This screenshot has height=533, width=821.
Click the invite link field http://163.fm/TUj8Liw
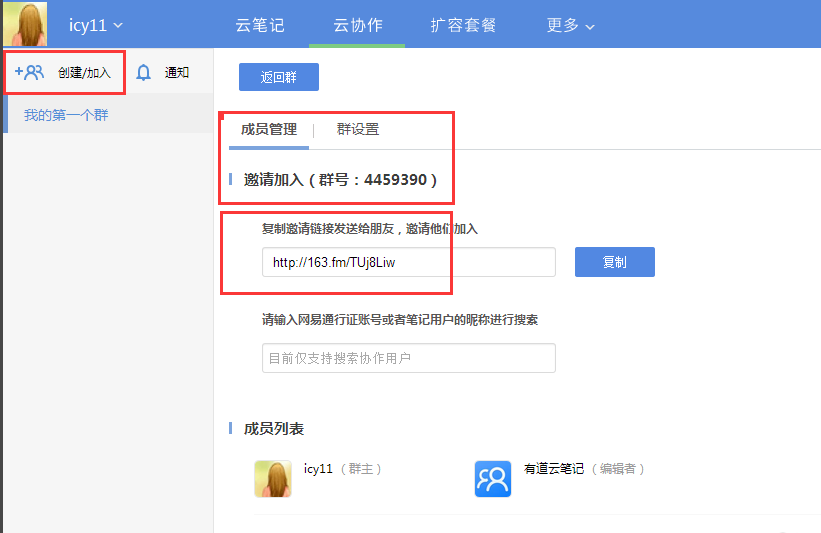click(408, 262)
